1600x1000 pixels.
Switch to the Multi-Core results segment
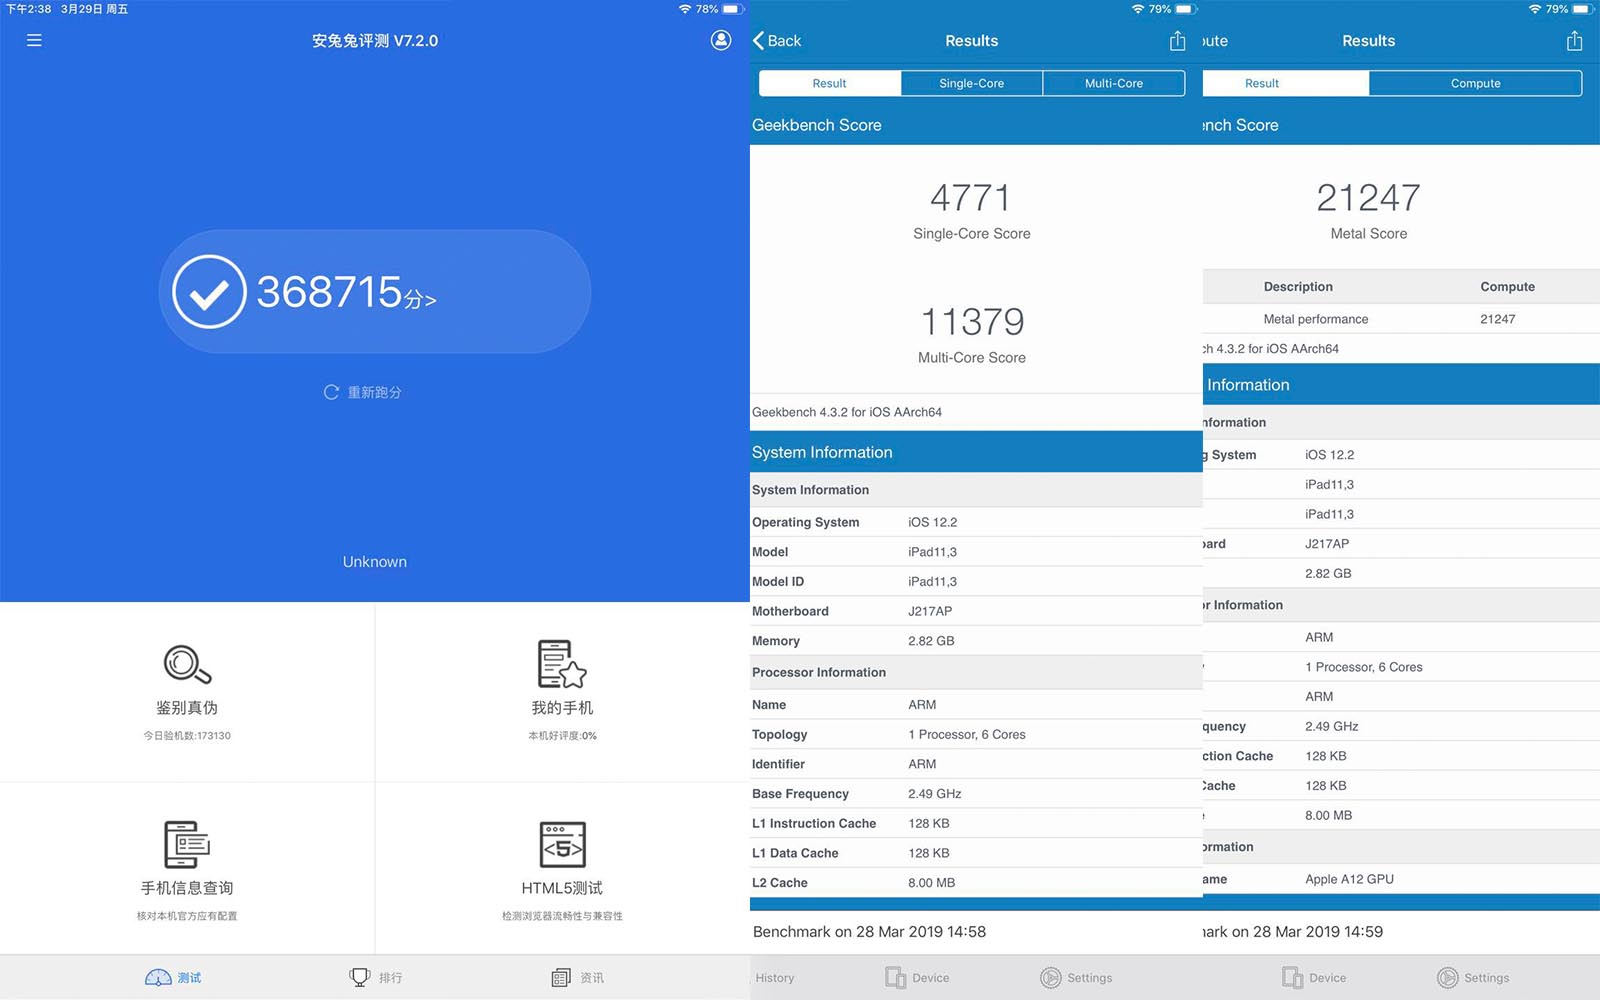click(x=1114, y=83)
